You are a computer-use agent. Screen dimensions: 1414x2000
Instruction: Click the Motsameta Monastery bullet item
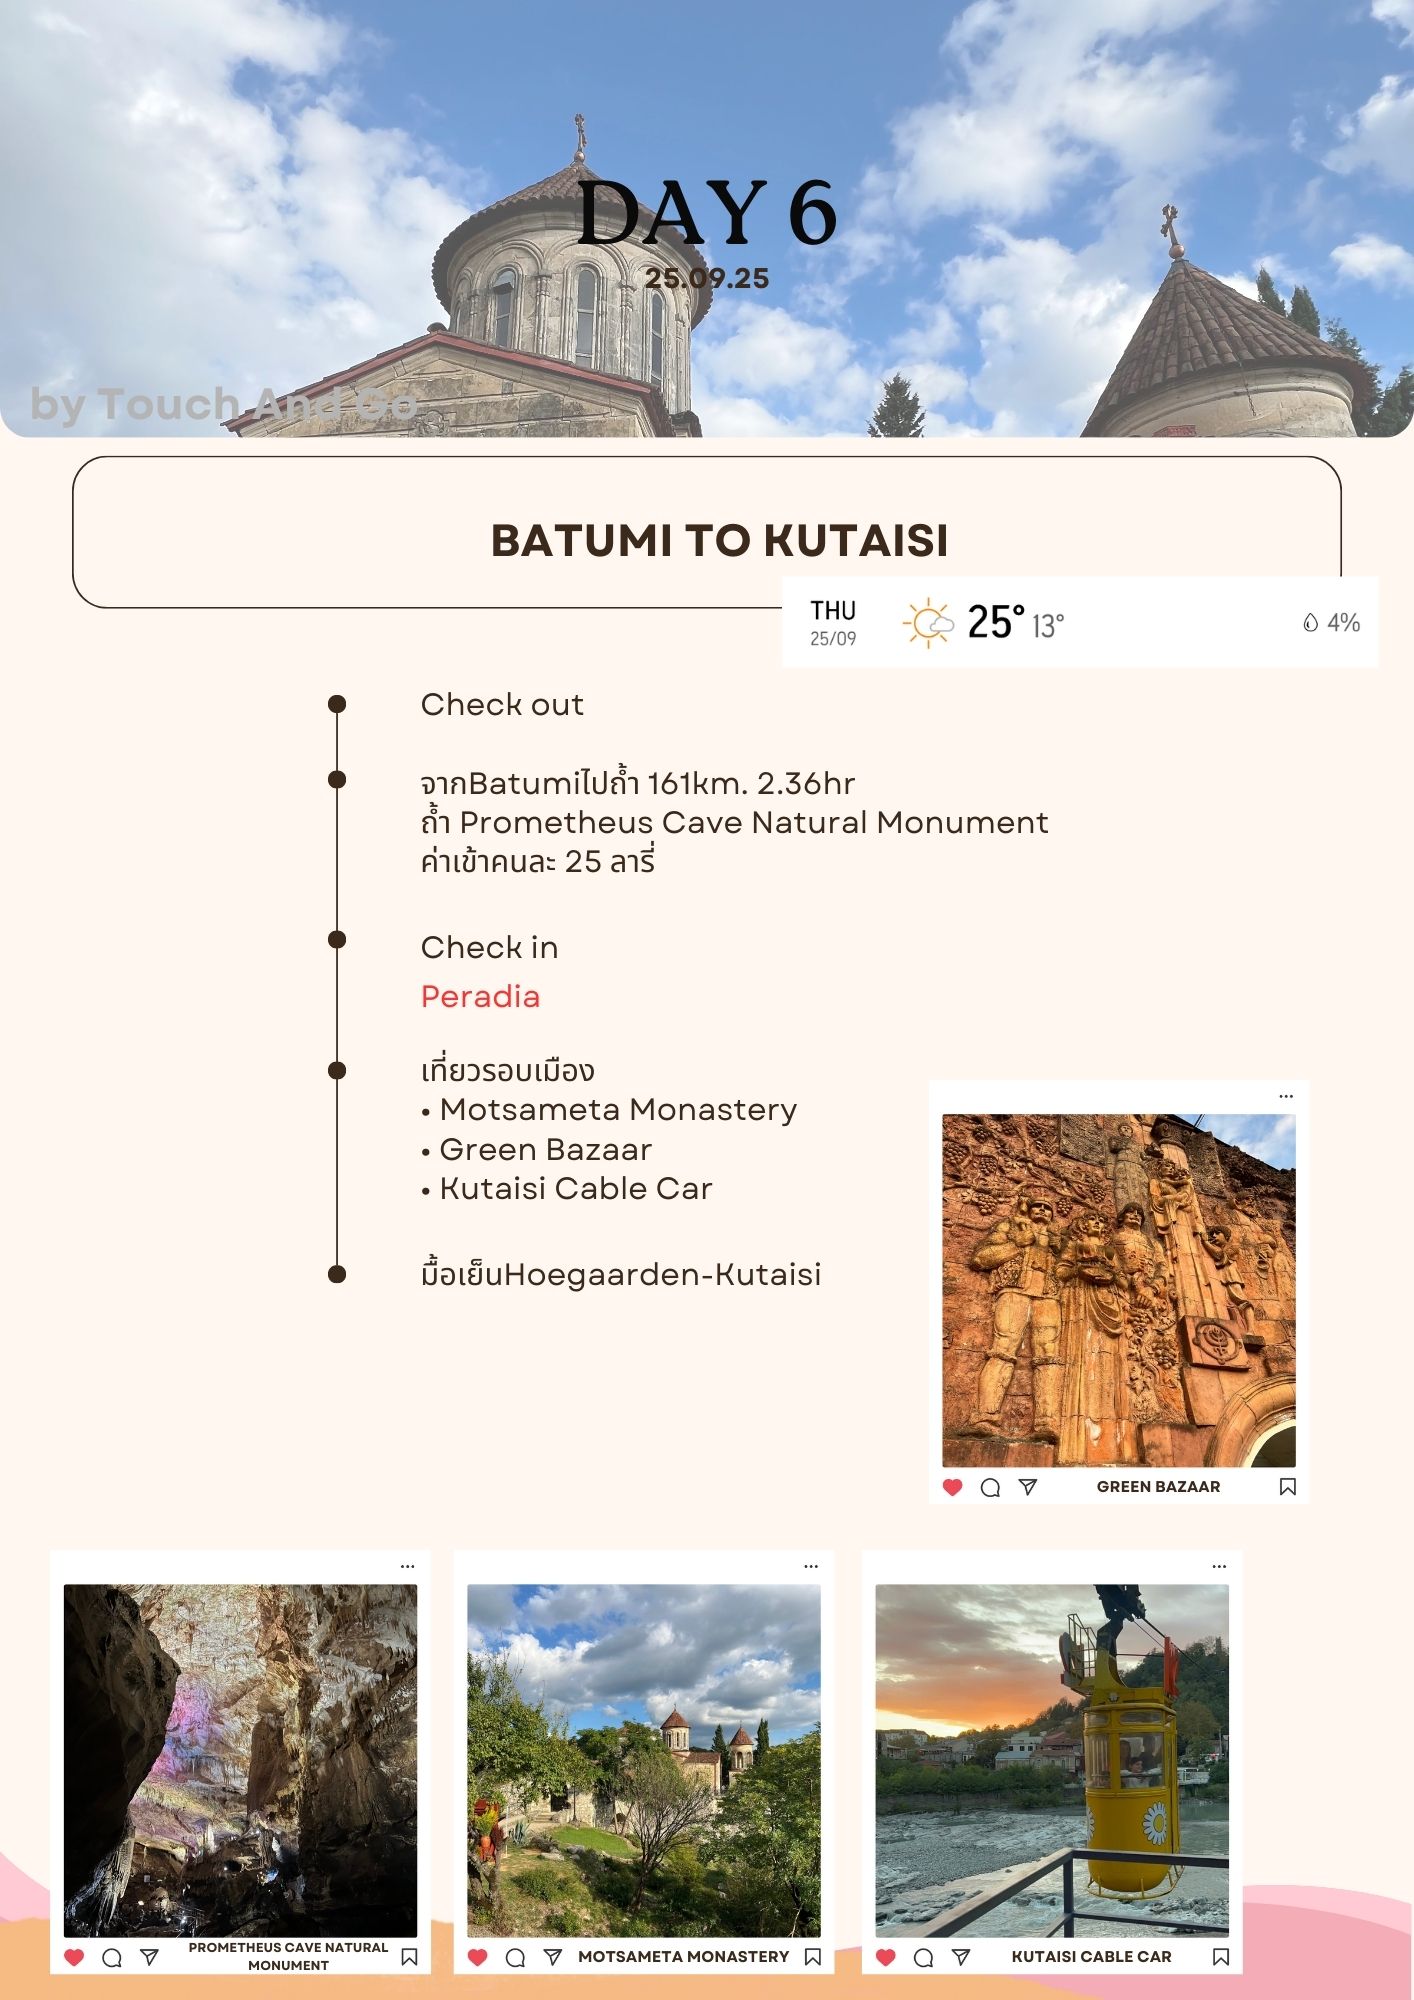(609, 1109)
